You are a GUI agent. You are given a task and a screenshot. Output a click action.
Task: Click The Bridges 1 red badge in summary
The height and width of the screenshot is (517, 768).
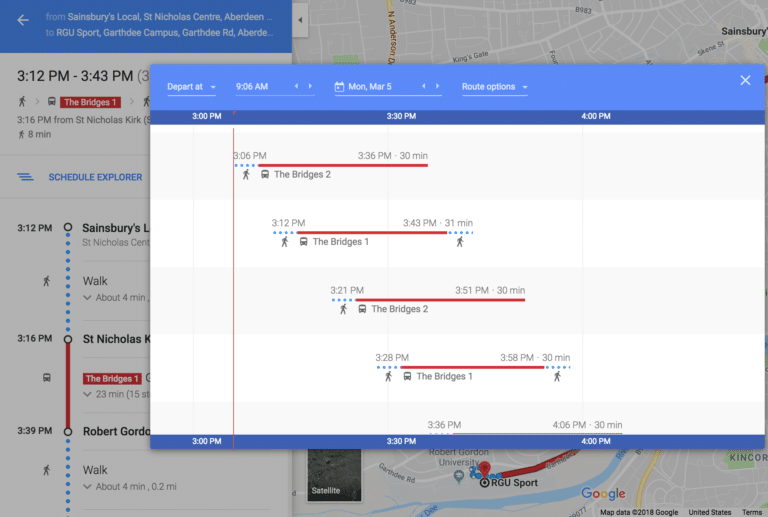90,102
